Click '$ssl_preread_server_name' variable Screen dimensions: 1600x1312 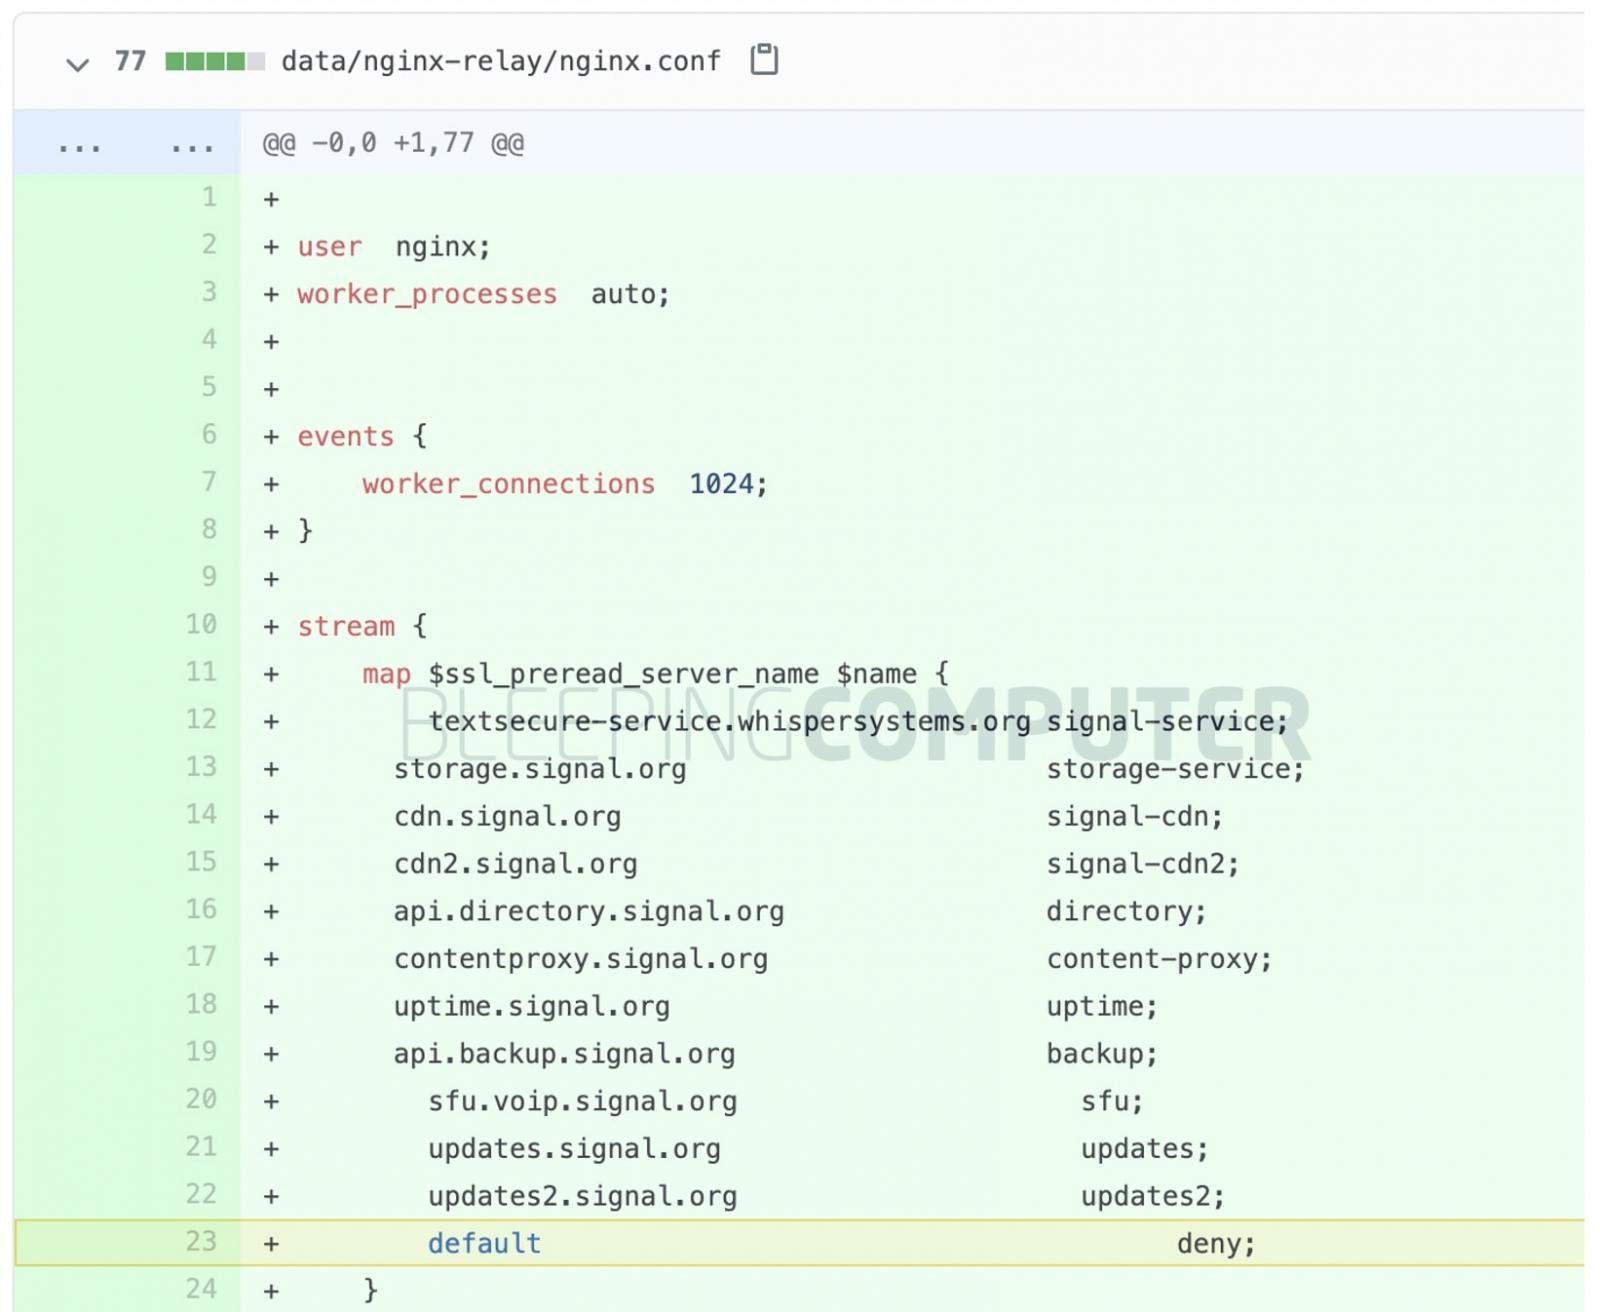pyautogui.click(x=623, y=675)
